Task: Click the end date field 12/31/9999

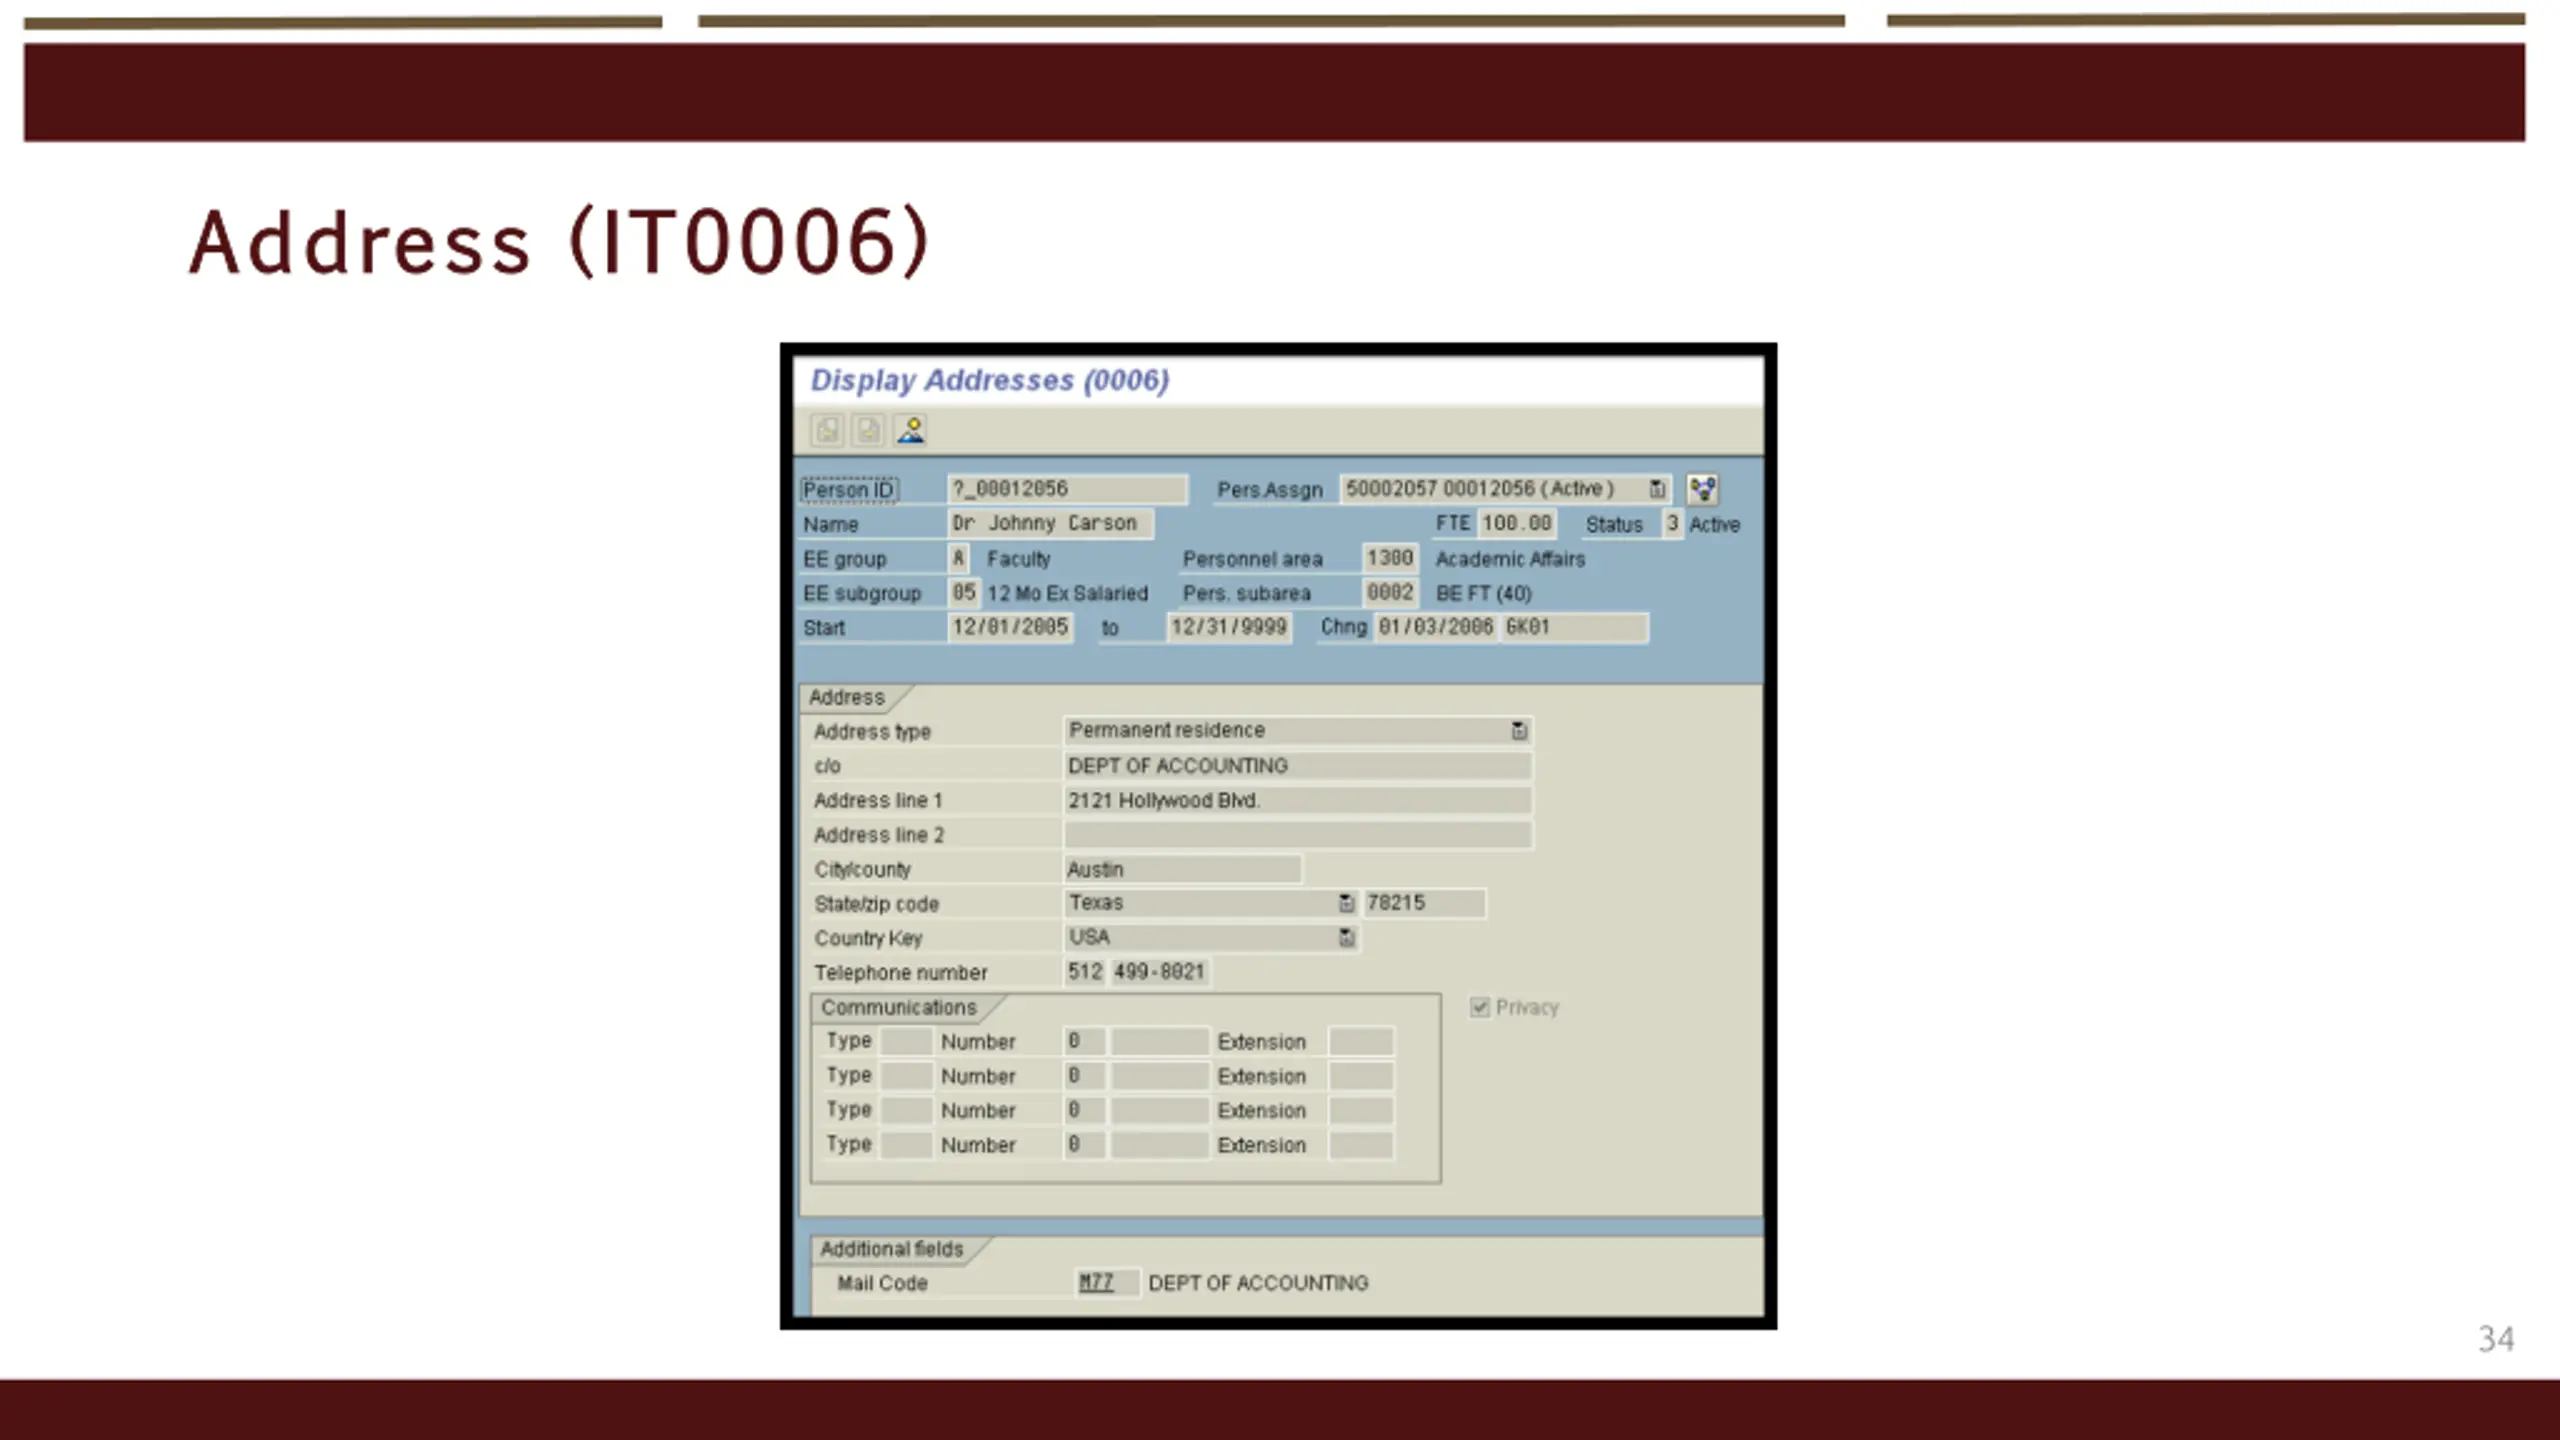Action: [x=1229, y=627]
